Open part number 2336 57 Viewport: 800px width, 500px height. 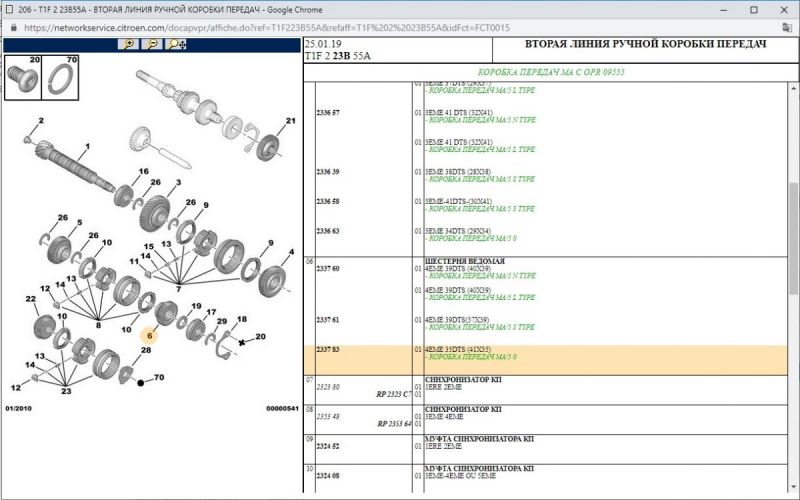(x=328, y=113)
